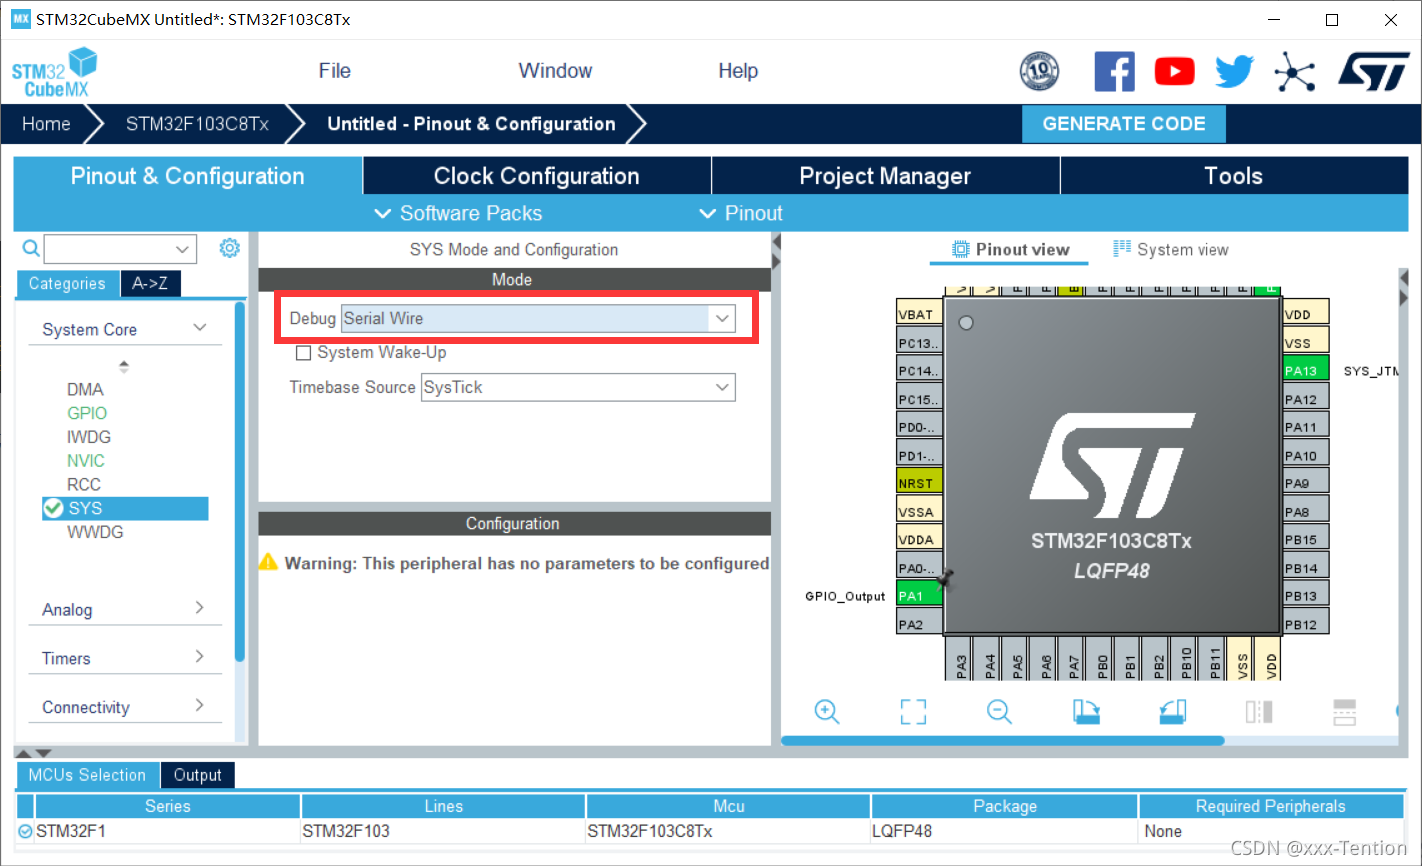Open the ST Facebook page icon
1422x866 pixels.
(x=1114, y=71)
